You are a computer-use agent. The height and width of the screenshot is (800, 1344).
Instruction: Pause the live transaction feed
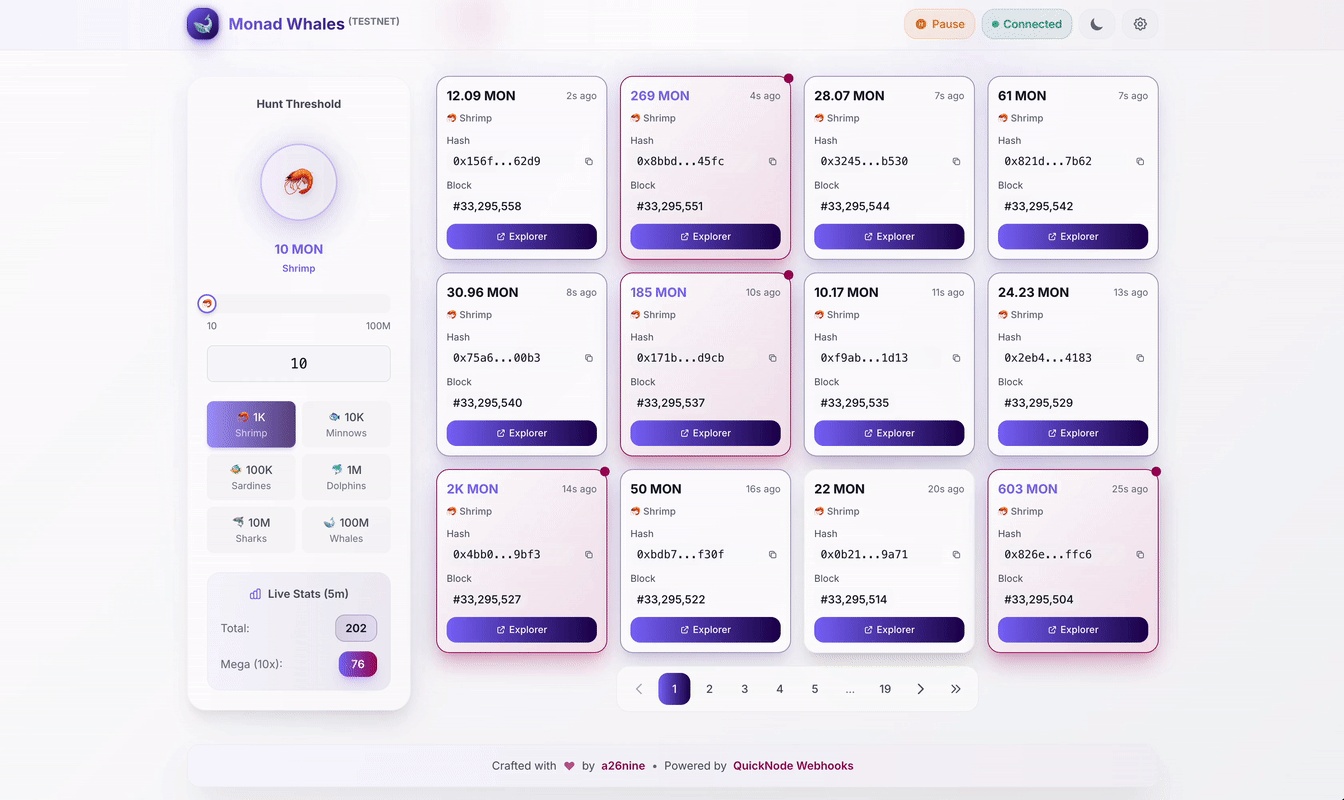(939, 24)
